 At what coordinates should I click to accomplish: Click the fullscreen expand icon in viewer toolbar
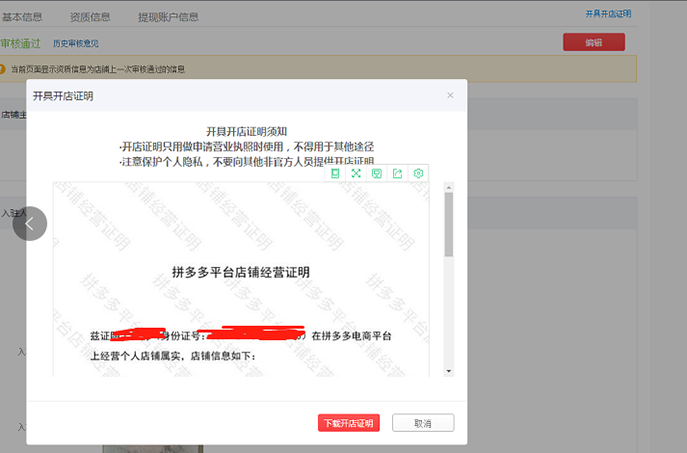click(x=356, y=173)
